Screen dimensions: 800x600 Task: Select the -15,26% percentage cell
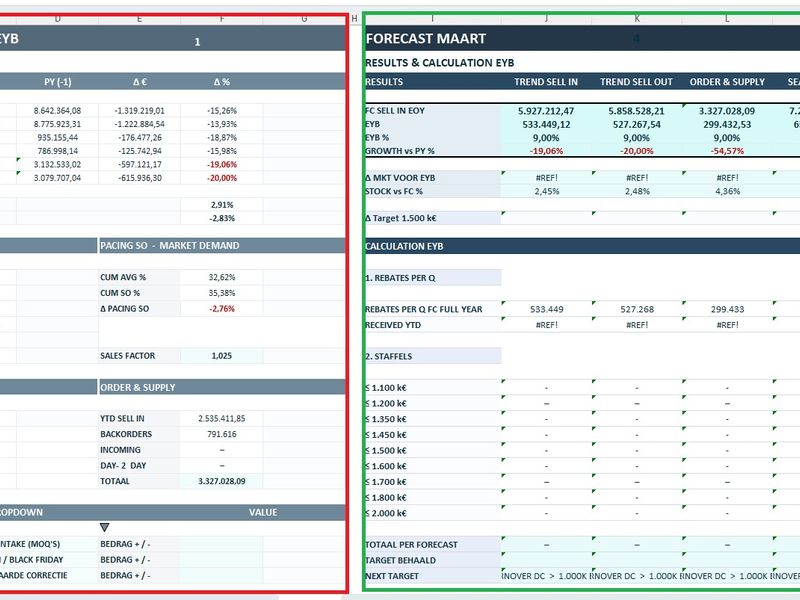(222, 111)
